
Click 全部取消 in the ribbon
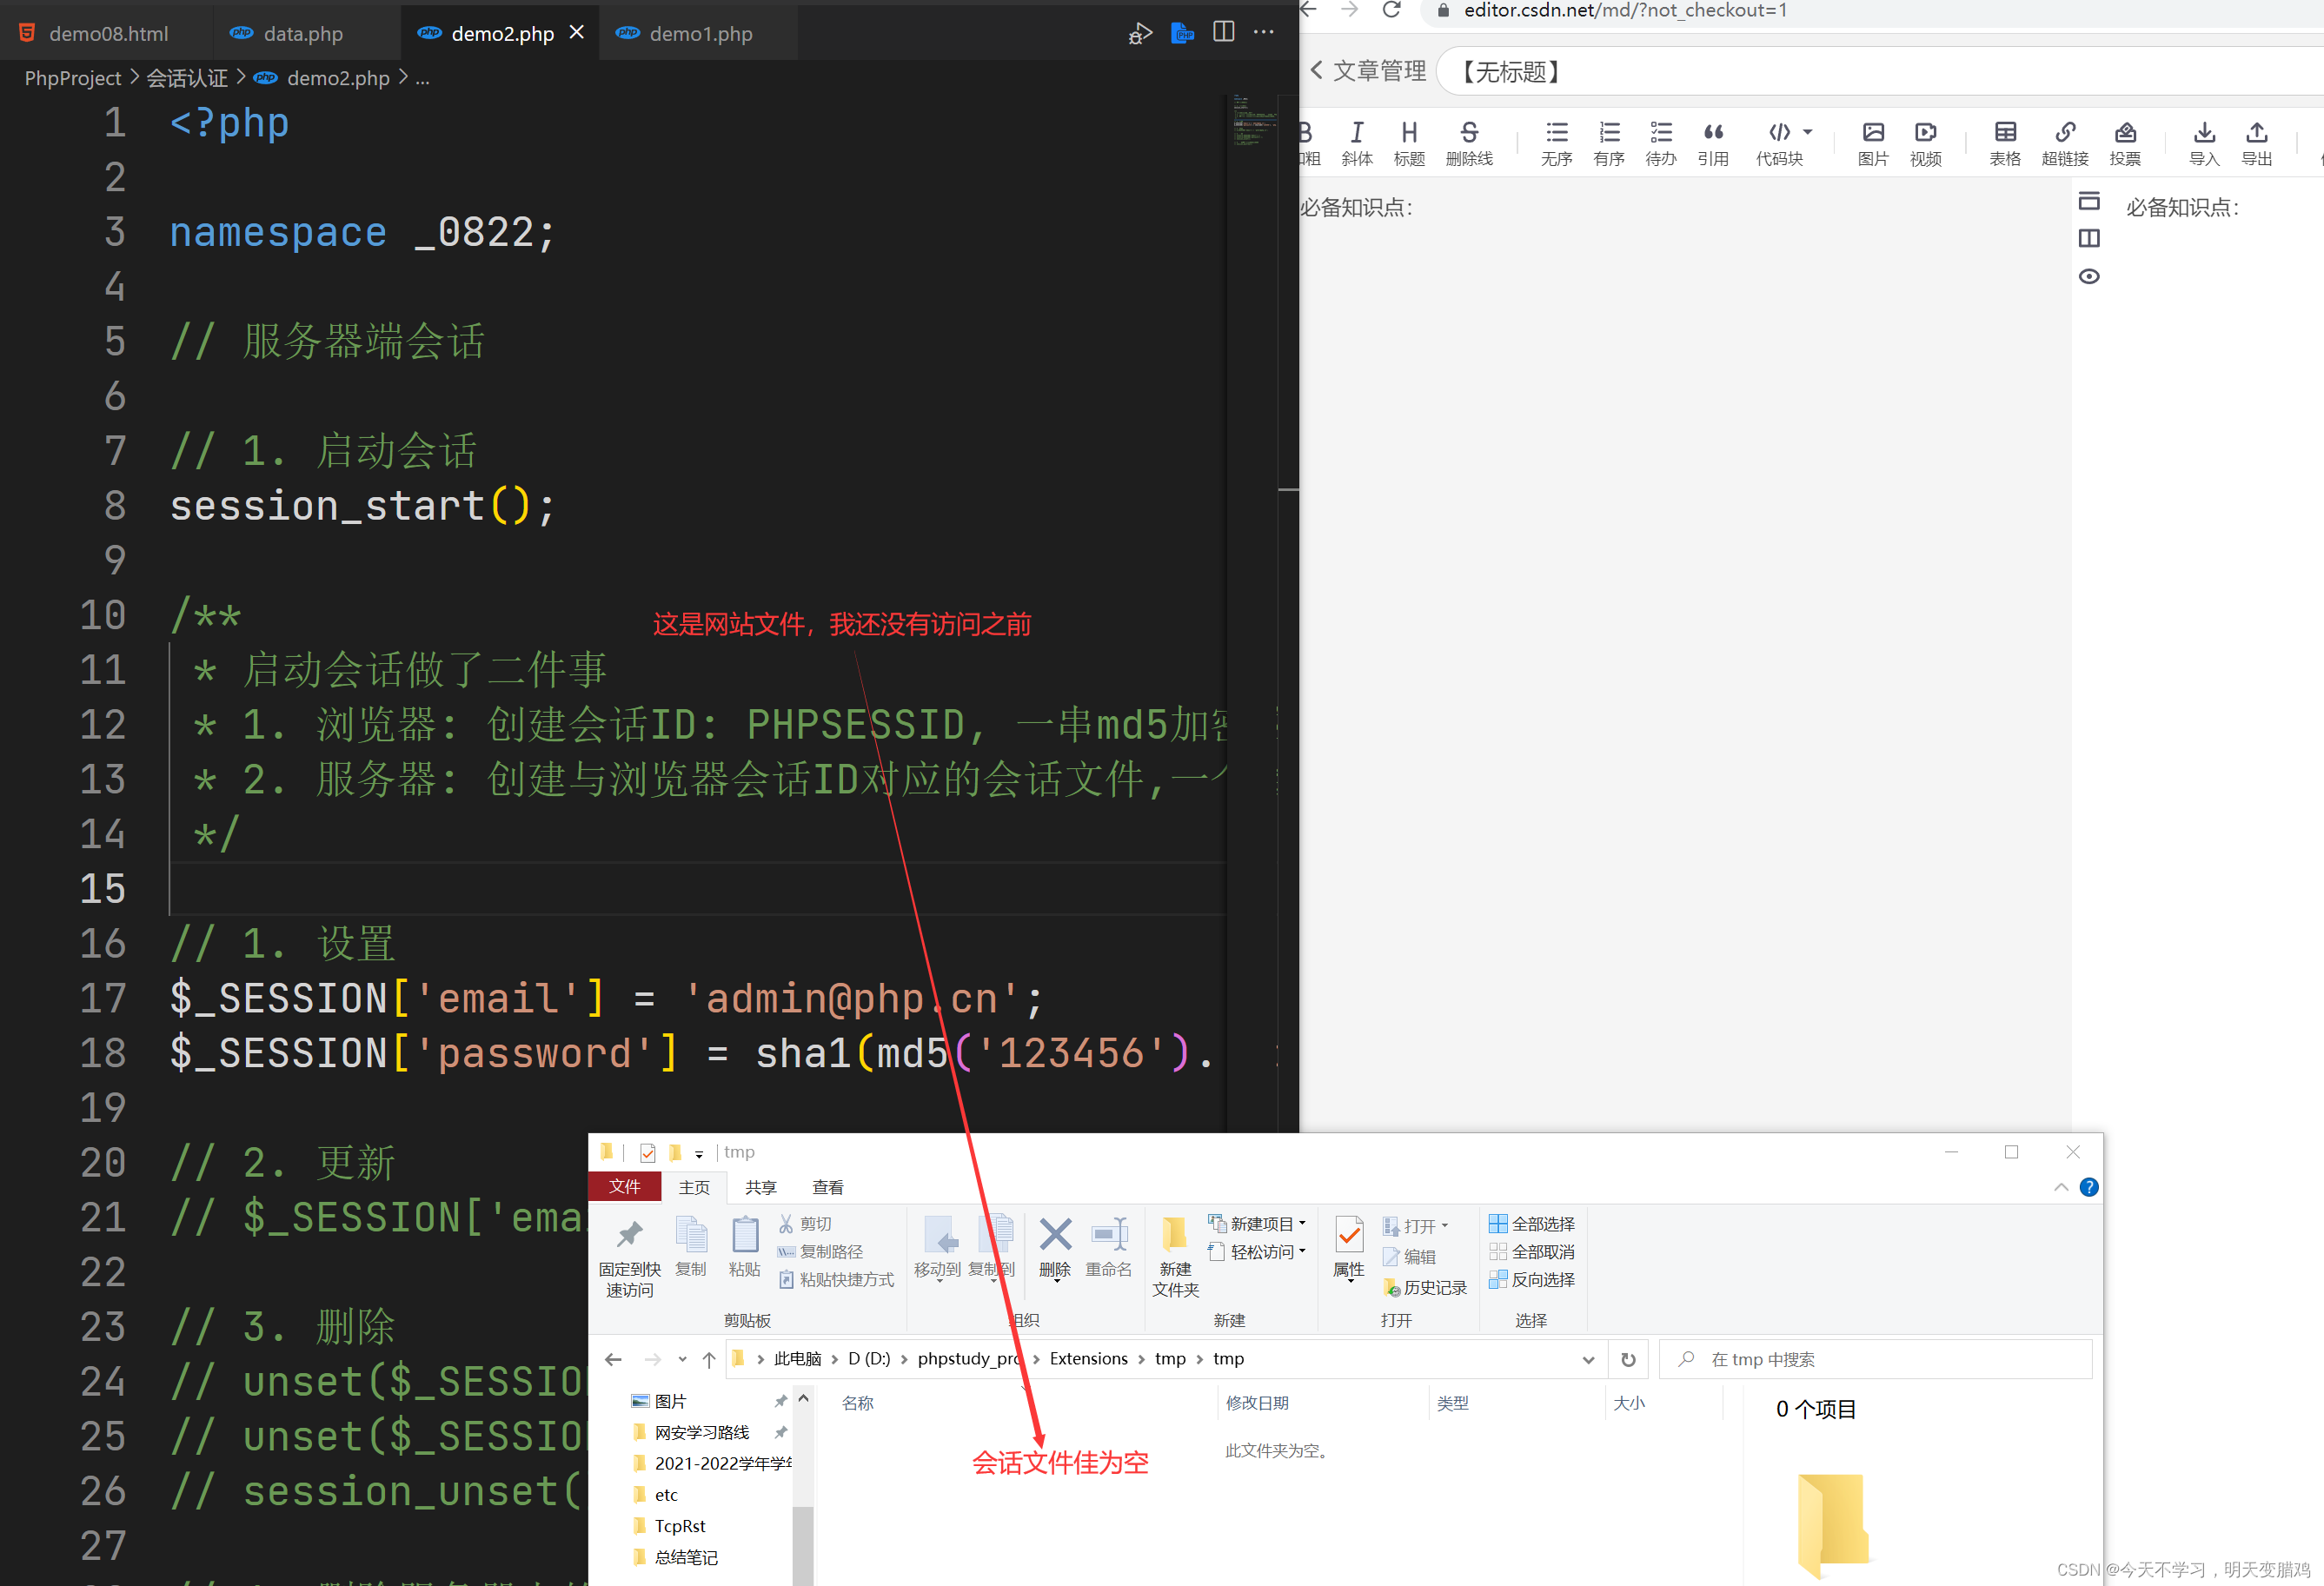(1532, 1252)
